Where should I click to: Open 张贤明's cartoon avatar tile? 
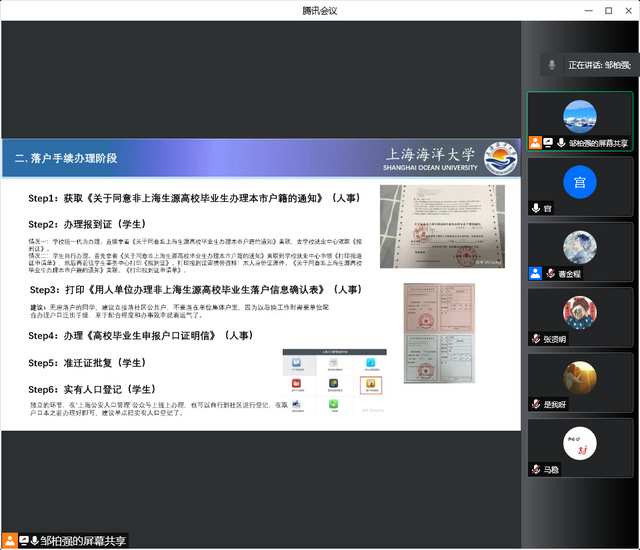[x=580, y=312]
